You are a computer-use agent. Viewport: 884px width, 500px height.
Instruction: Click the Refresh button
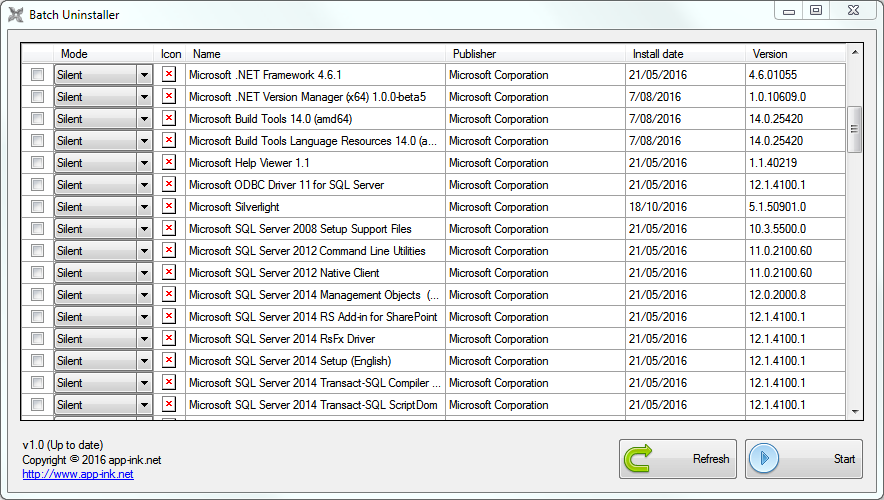pyautogui.click(x=678, y=459)
